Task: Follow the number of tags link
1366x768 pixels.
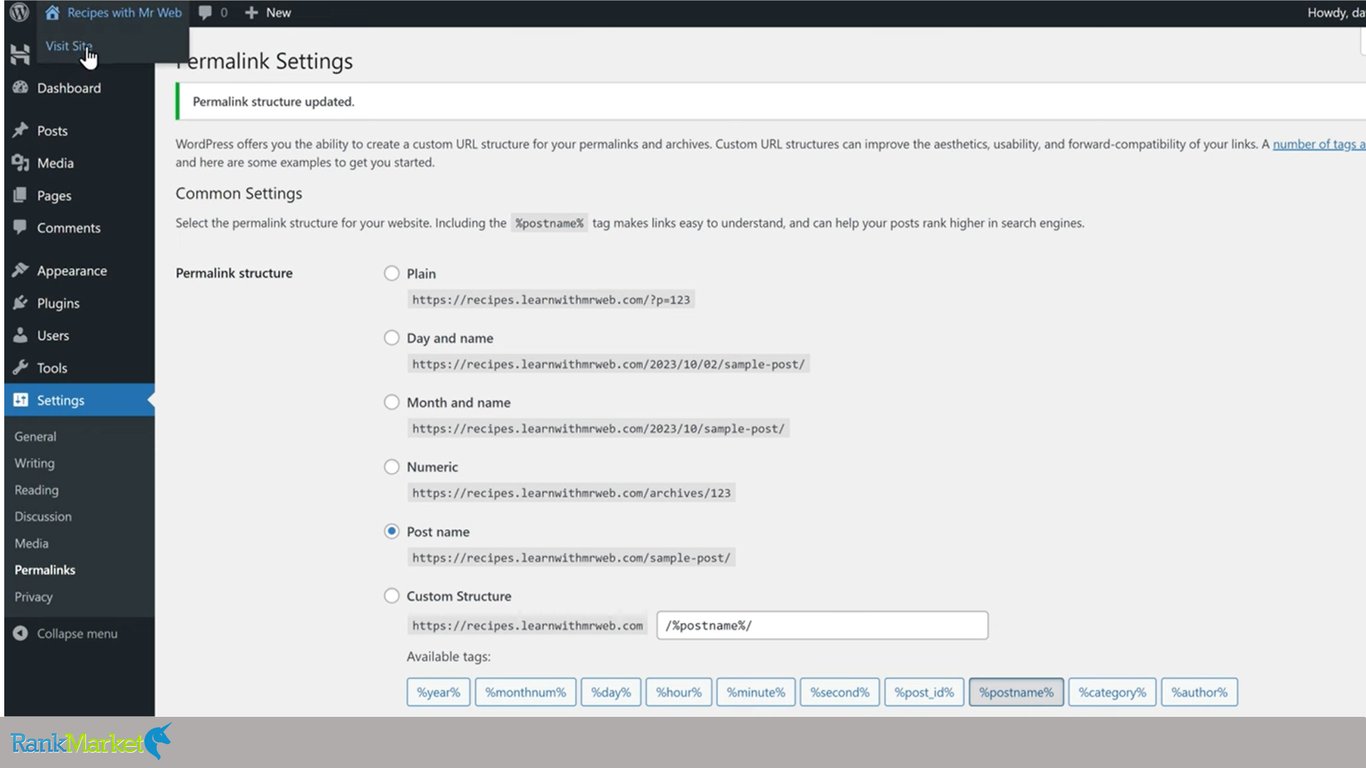Action: pyautogui.click(x=1318, y=144)
